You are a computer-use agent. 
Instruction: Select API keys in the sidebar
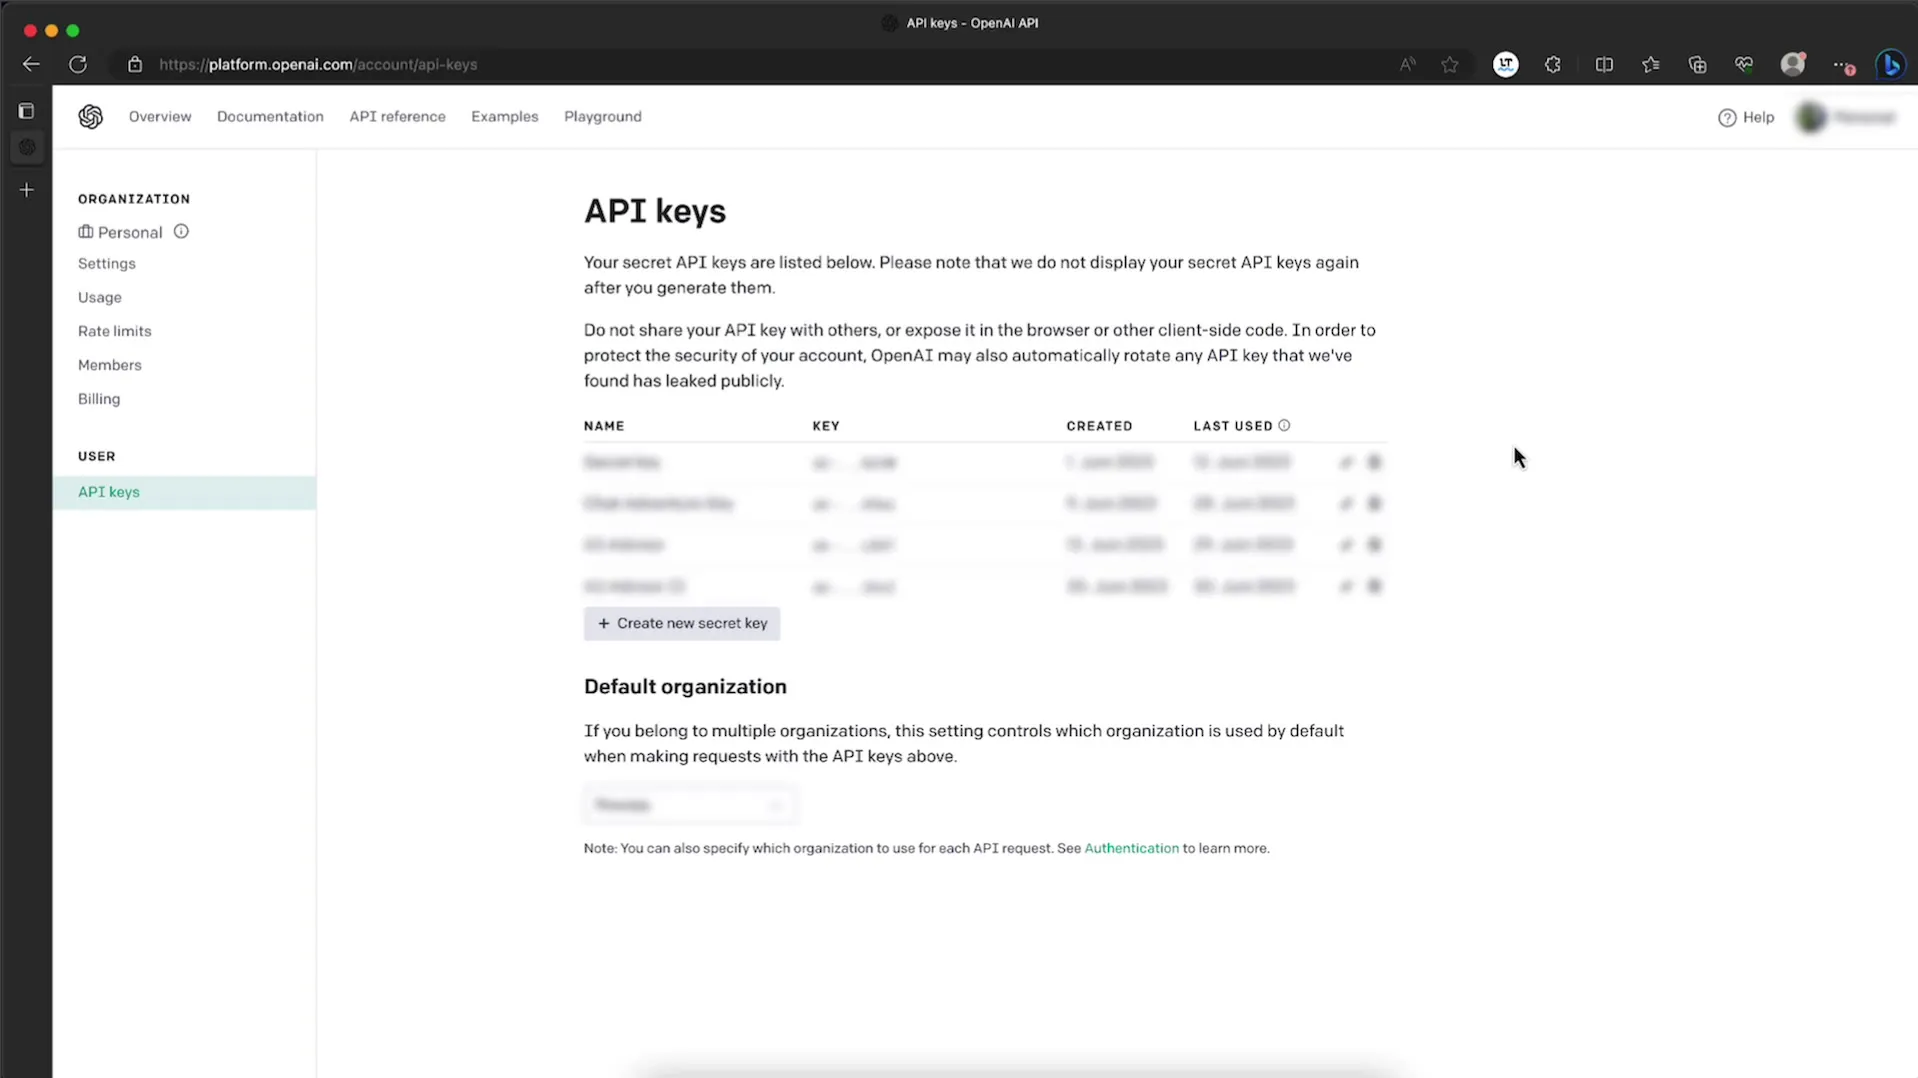click(184, 492)
